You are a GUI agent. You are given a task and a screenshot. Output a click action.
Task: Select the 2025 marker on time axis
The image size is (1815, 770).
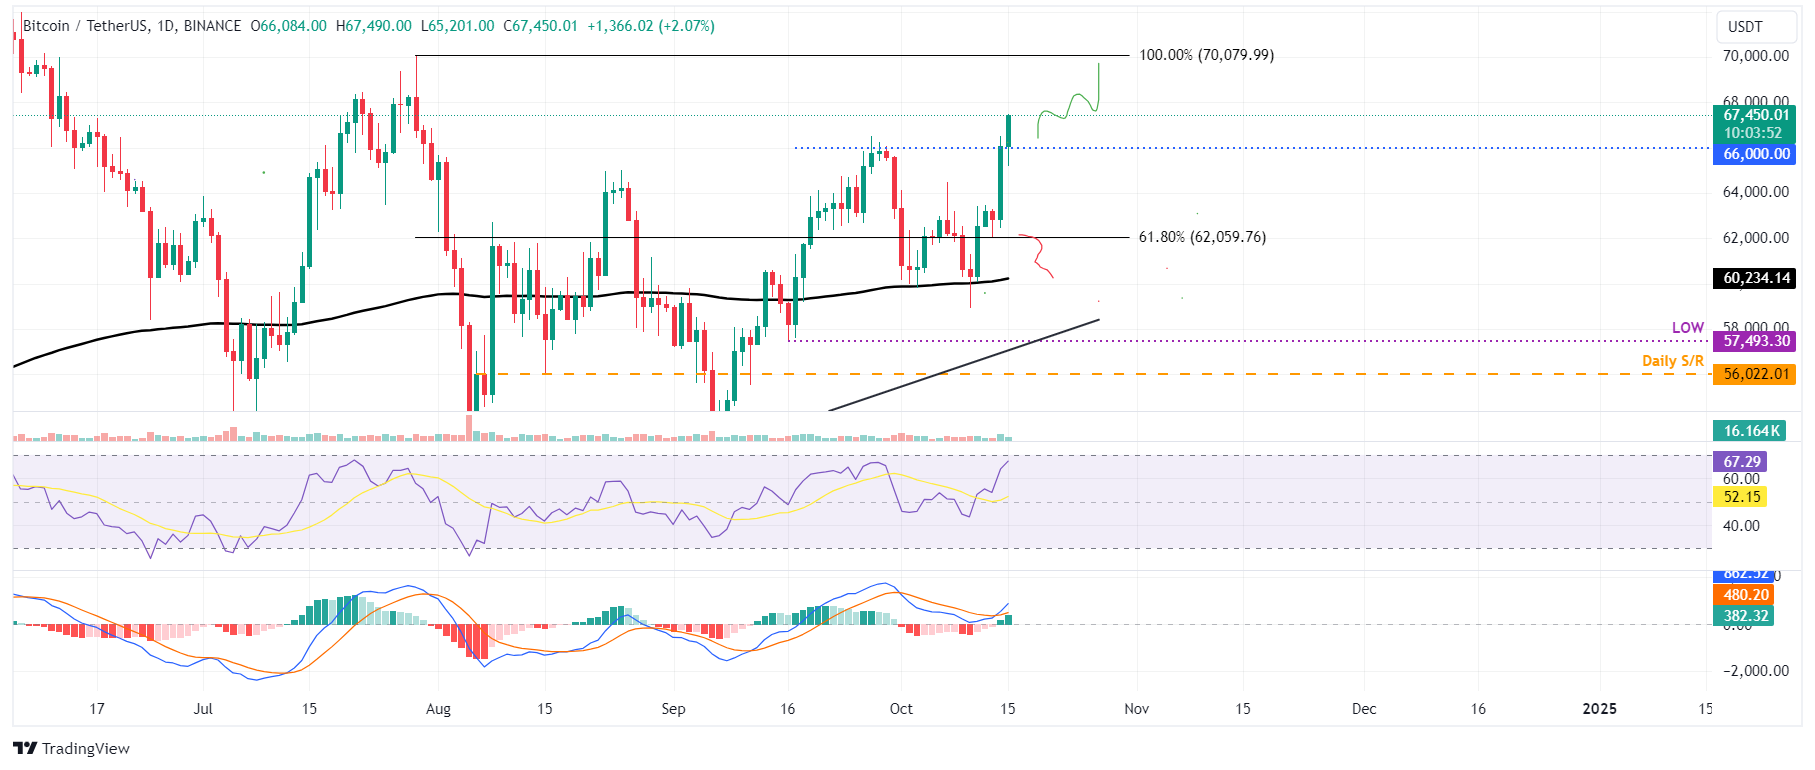pos(1599,708)
